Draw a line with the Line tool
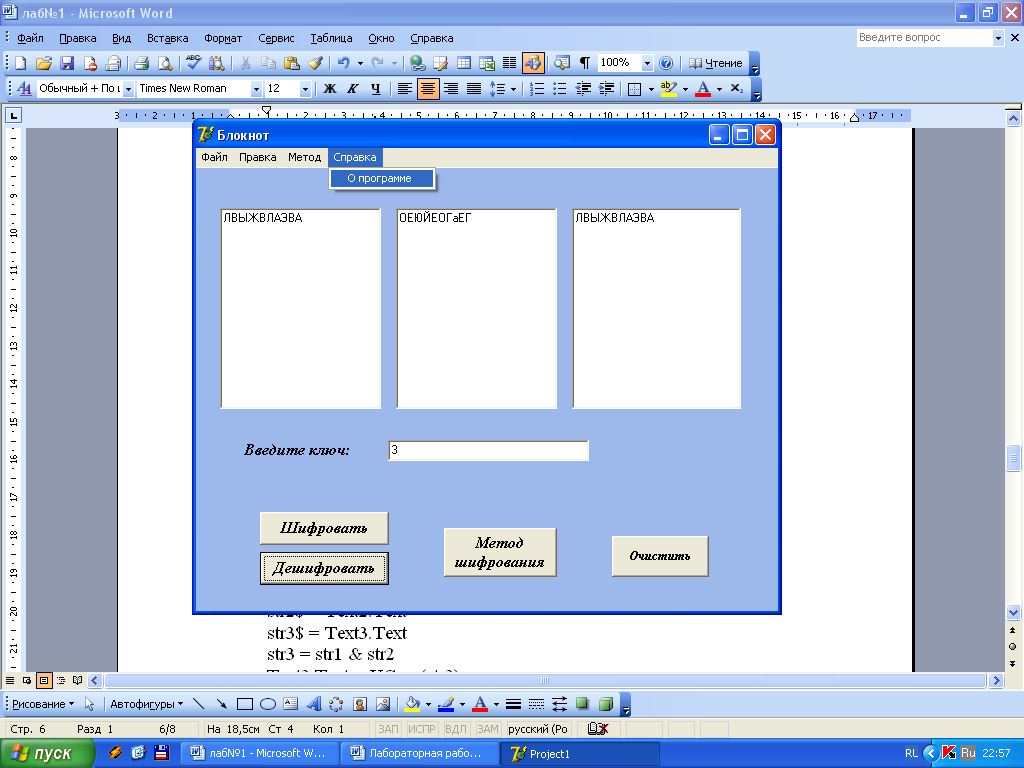This screenshot has width=1024, height=768. point(199,704)
